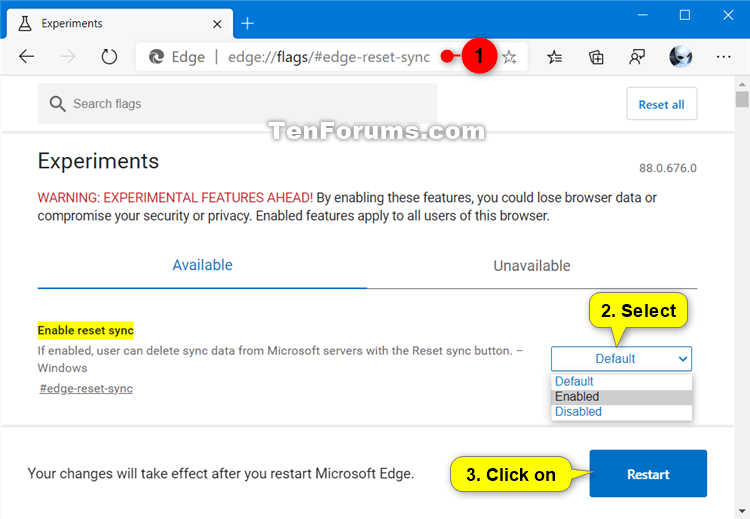
Task: Click the search magnifier icon
Action: (57, 104)
